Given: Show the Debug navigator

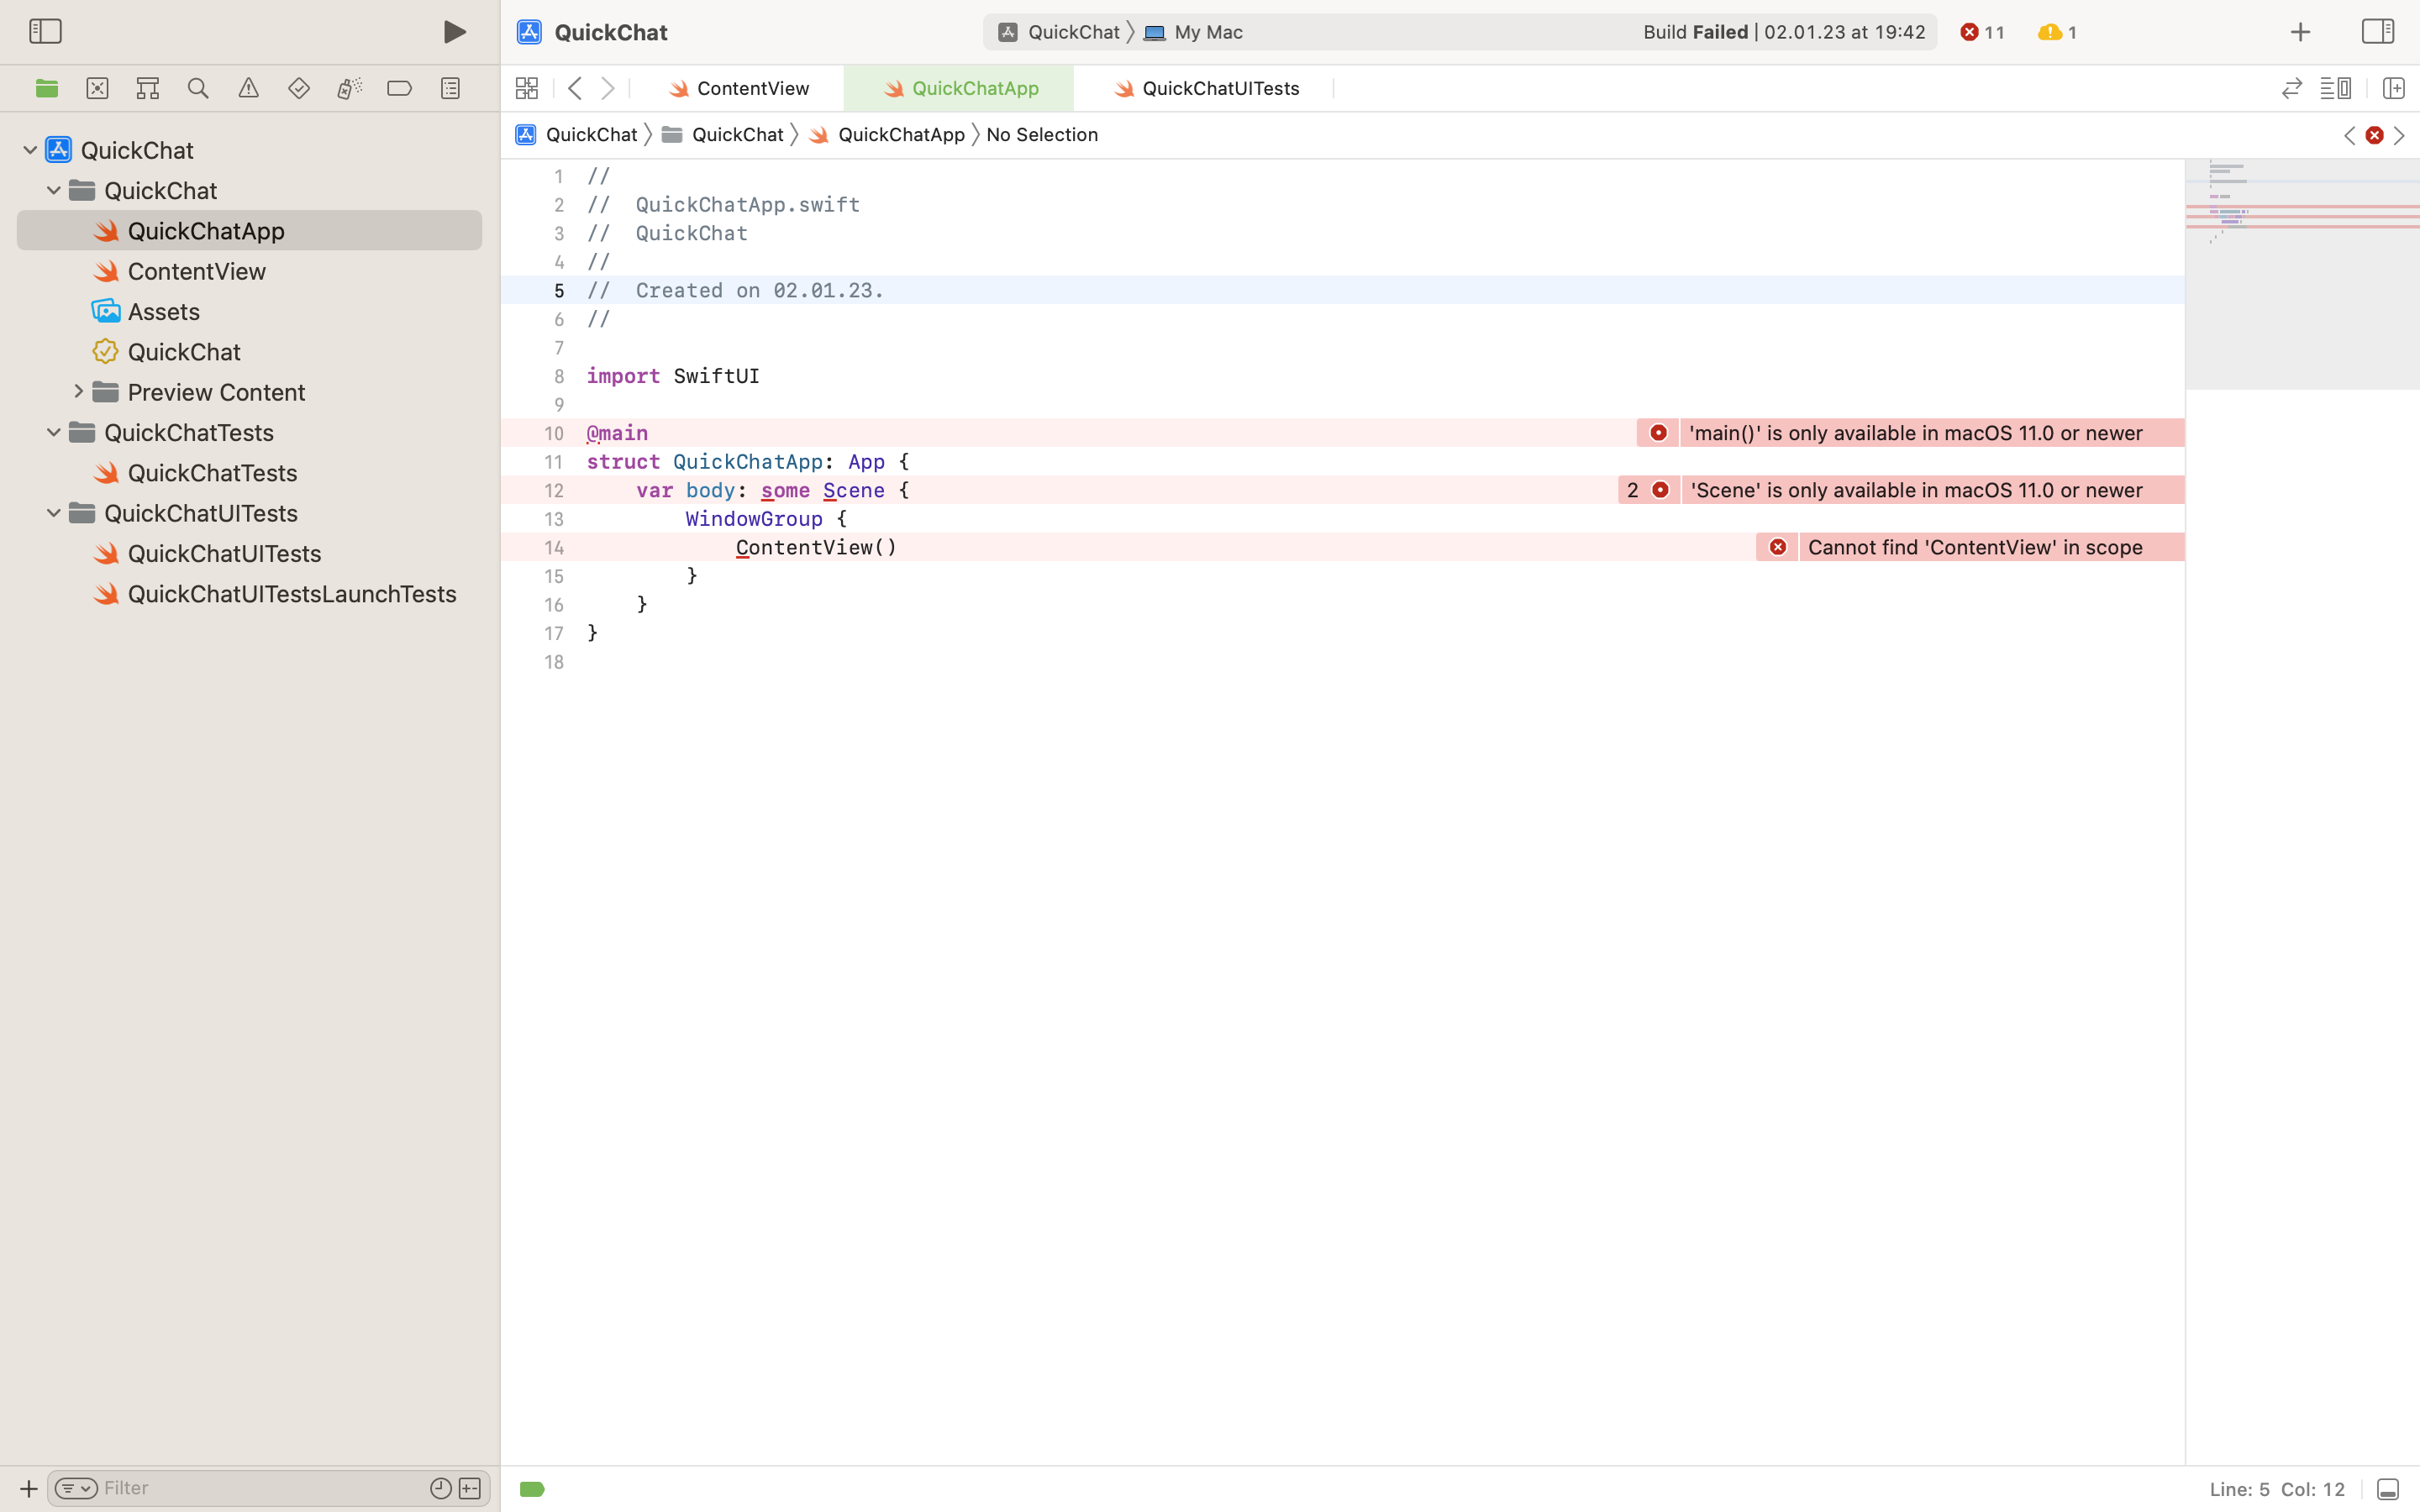Looking at the screenshot, I should coord(349,88).
